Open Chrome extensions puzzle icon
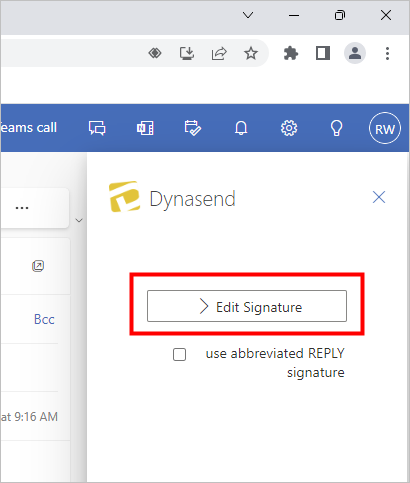 291,53
